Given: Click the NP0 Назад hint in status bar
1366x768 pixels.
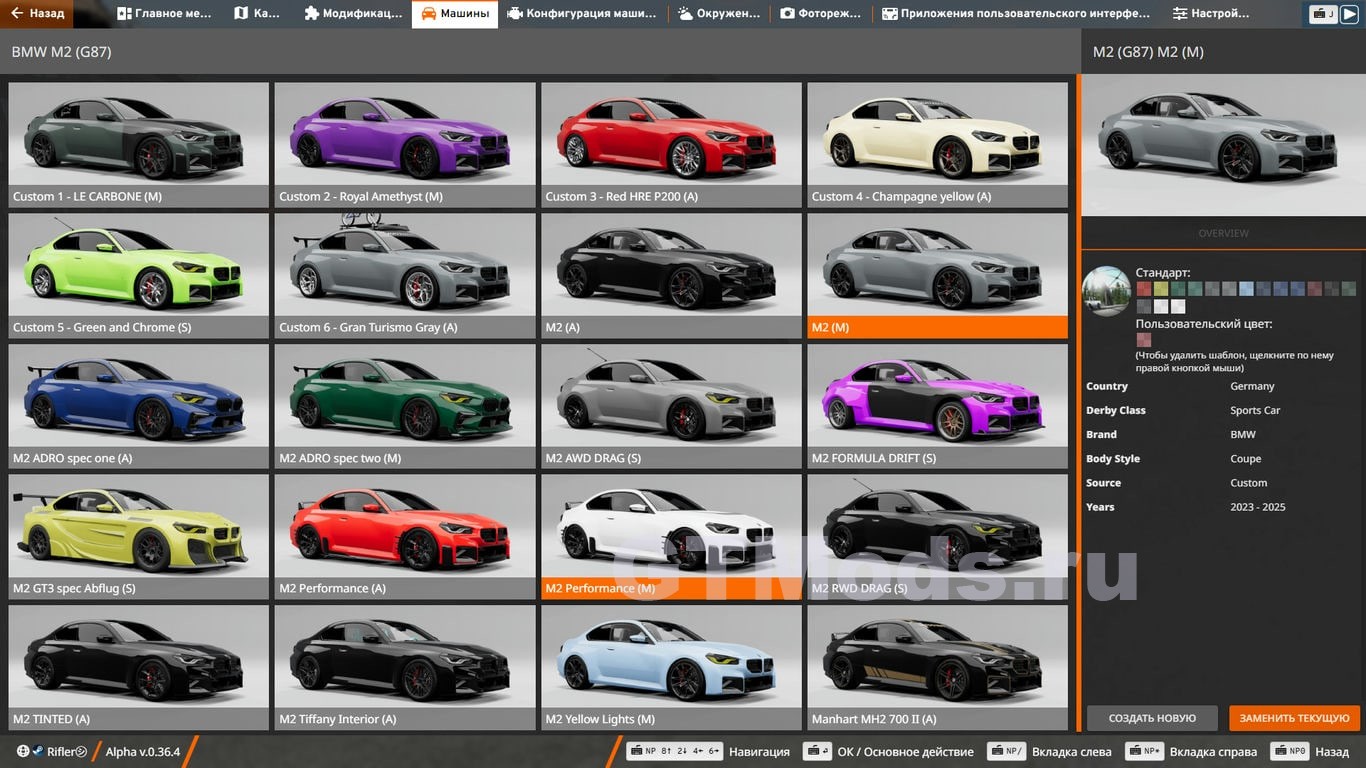Looking at the screenshot, I should [x=1310, y=751].
